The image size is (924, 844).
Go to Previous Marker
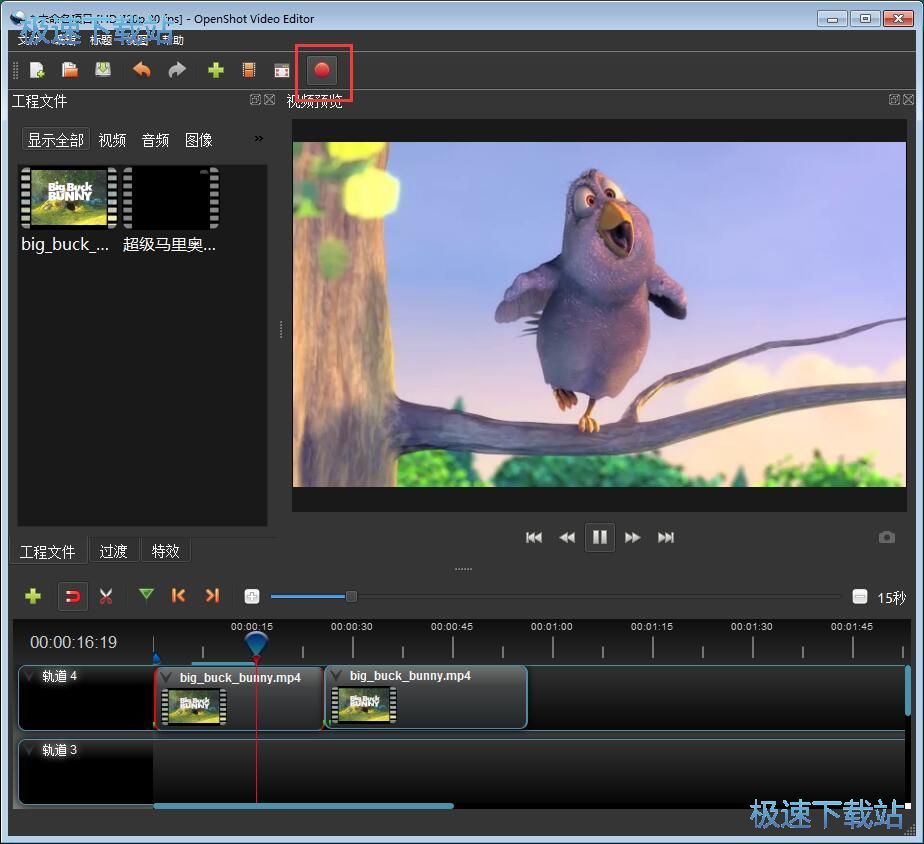click(178, 596)
